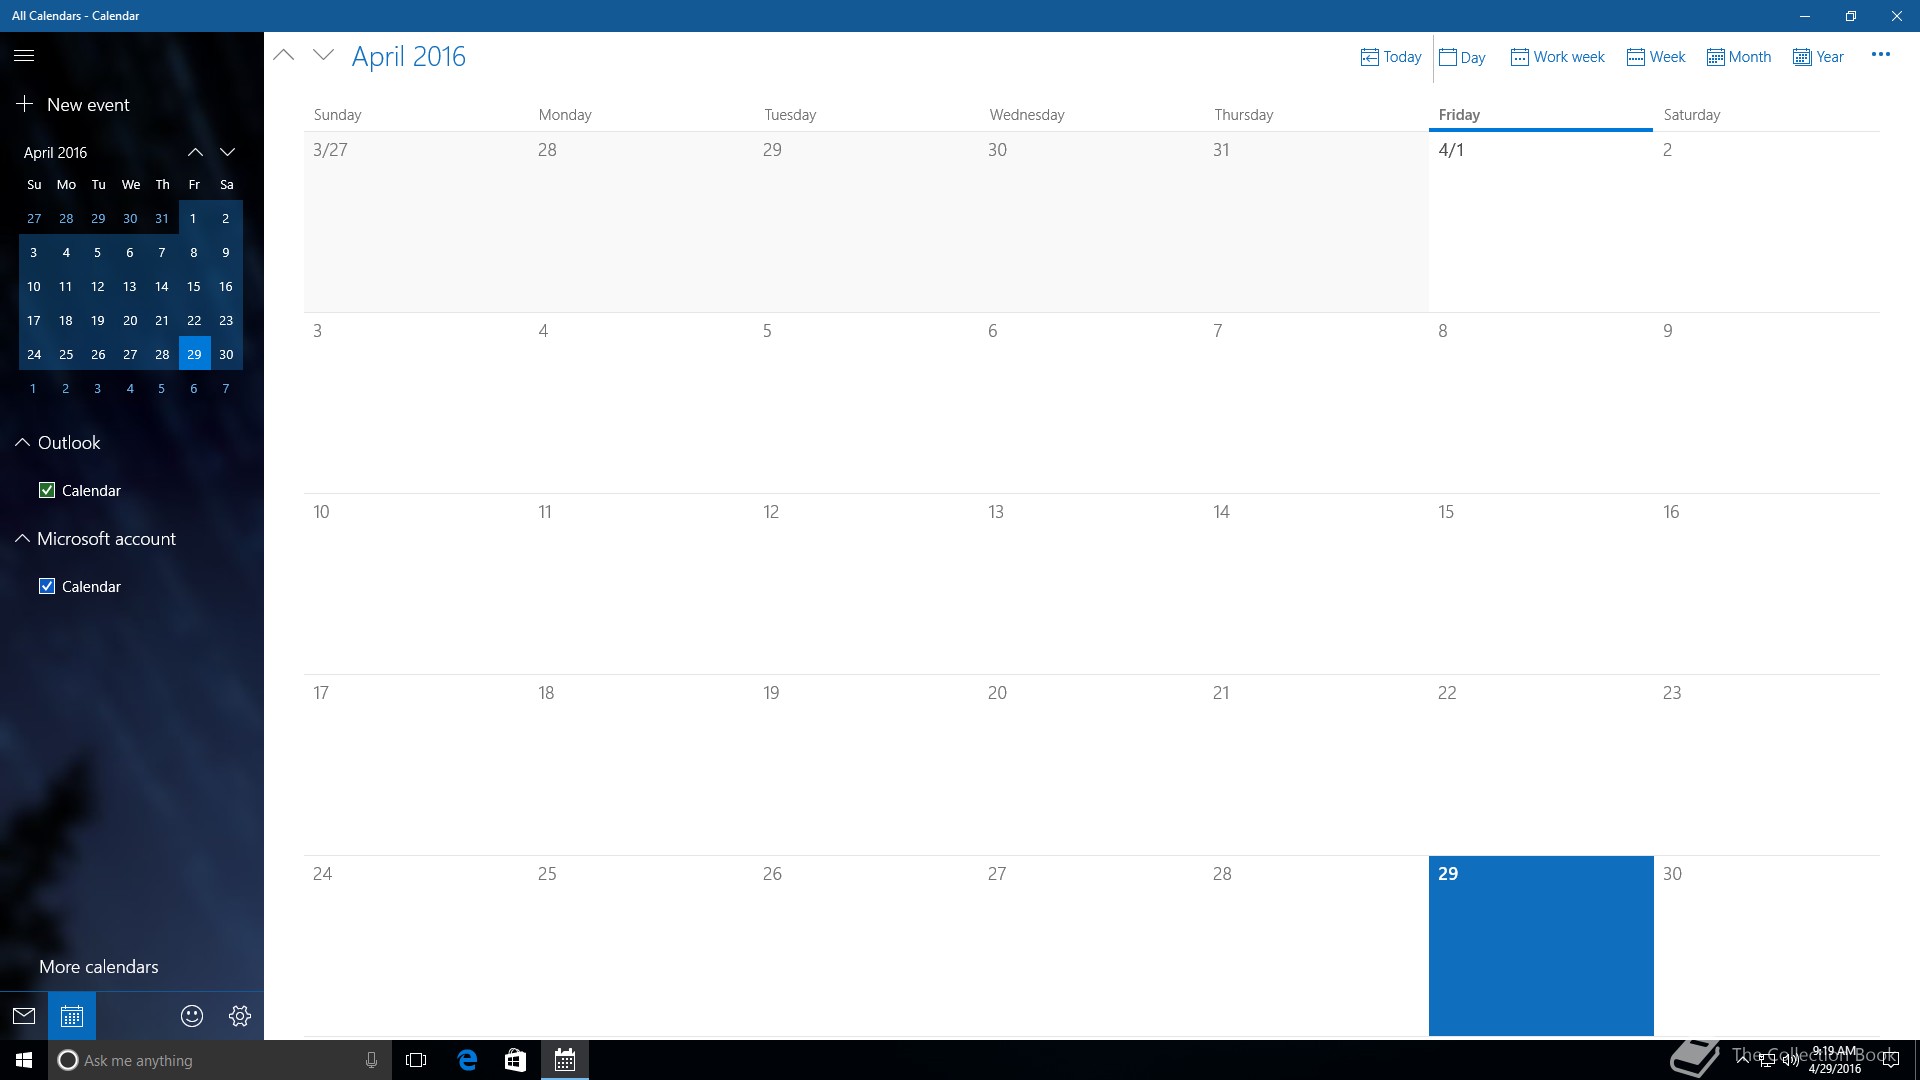Go to next month in main calendar header
Image resolution: width=1920 pixels, height=1080 pixels.
coord(323,56)
